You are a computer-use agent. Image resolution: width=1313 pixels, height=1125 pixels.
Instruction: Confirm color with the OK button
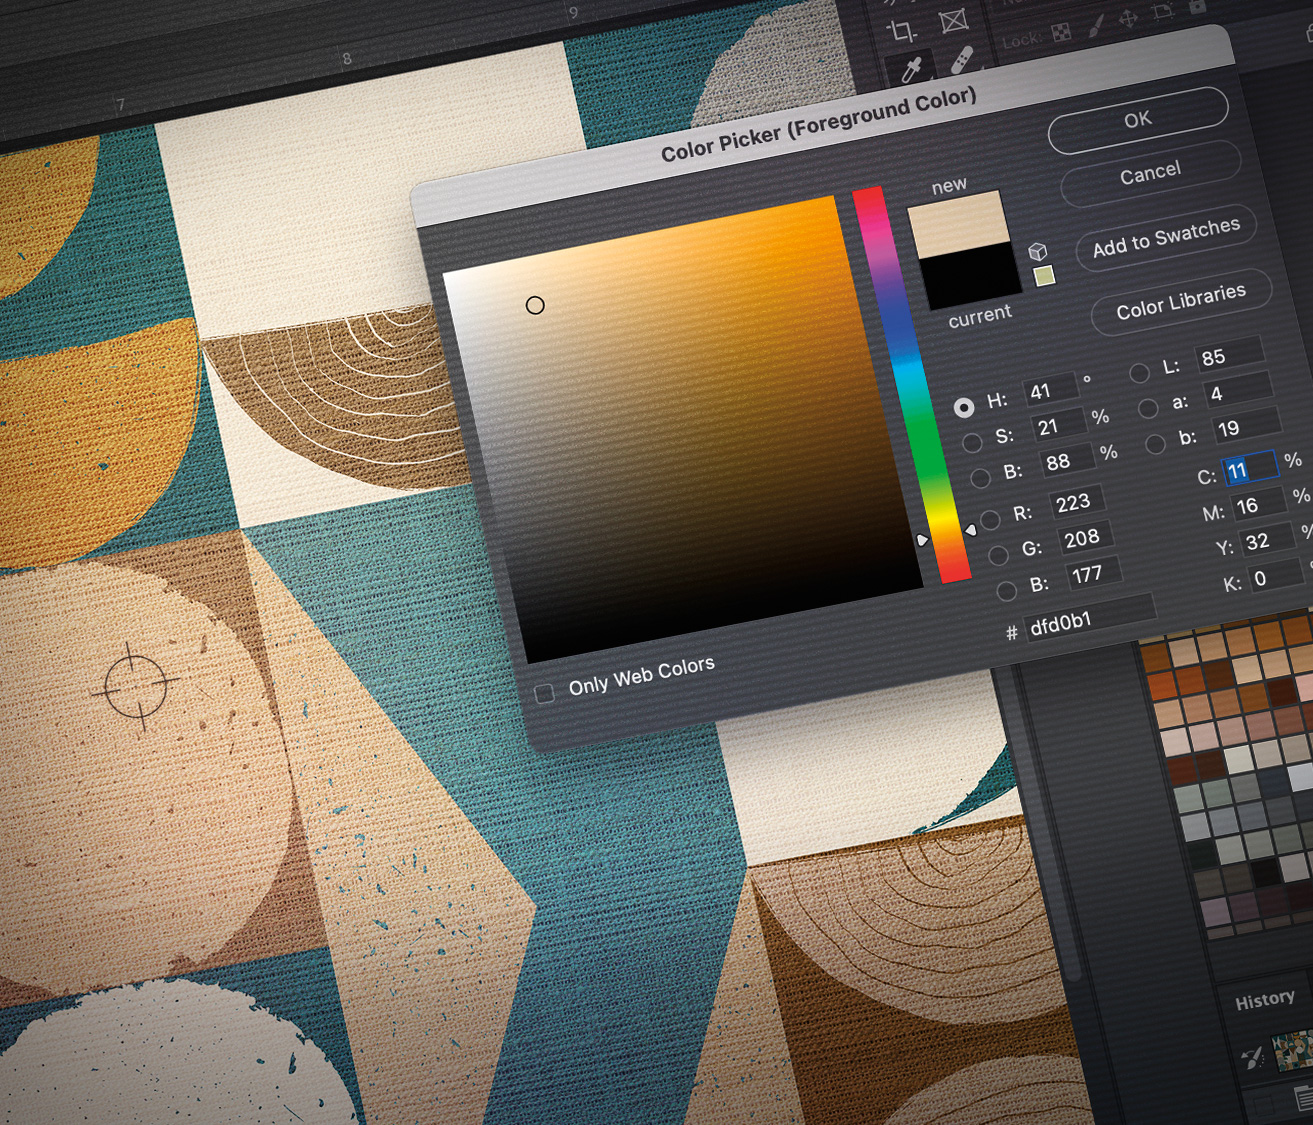pyautogui.click(x=1138, y=120)
